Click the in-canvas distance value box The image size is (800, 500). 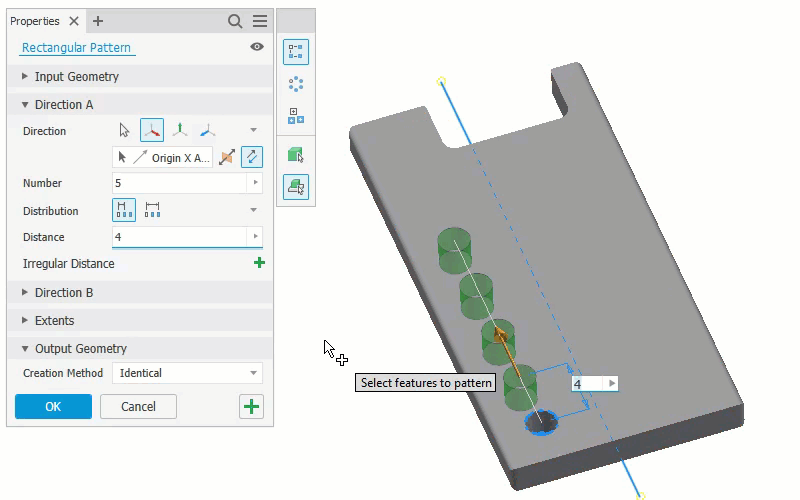pos(588,384)
